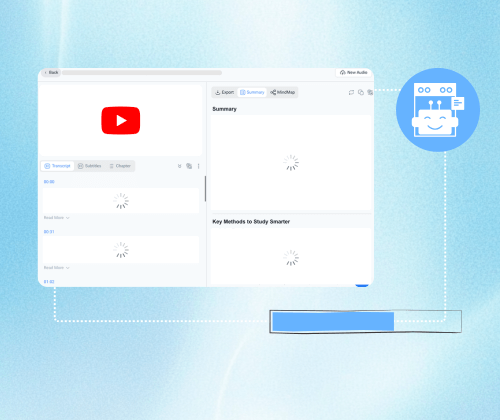Viewport: 500px width, 420px height.
Task: Click the Key Methods to Study Smarter heading
Action: pyautogui.click(x=251, y=222)
